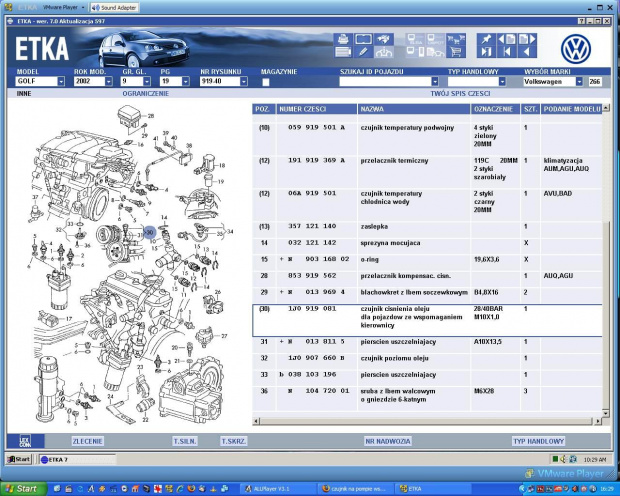Click the exit door arrow icon
Image resolution: width=620 pixels, height=496 pixels.
point(486,52)
